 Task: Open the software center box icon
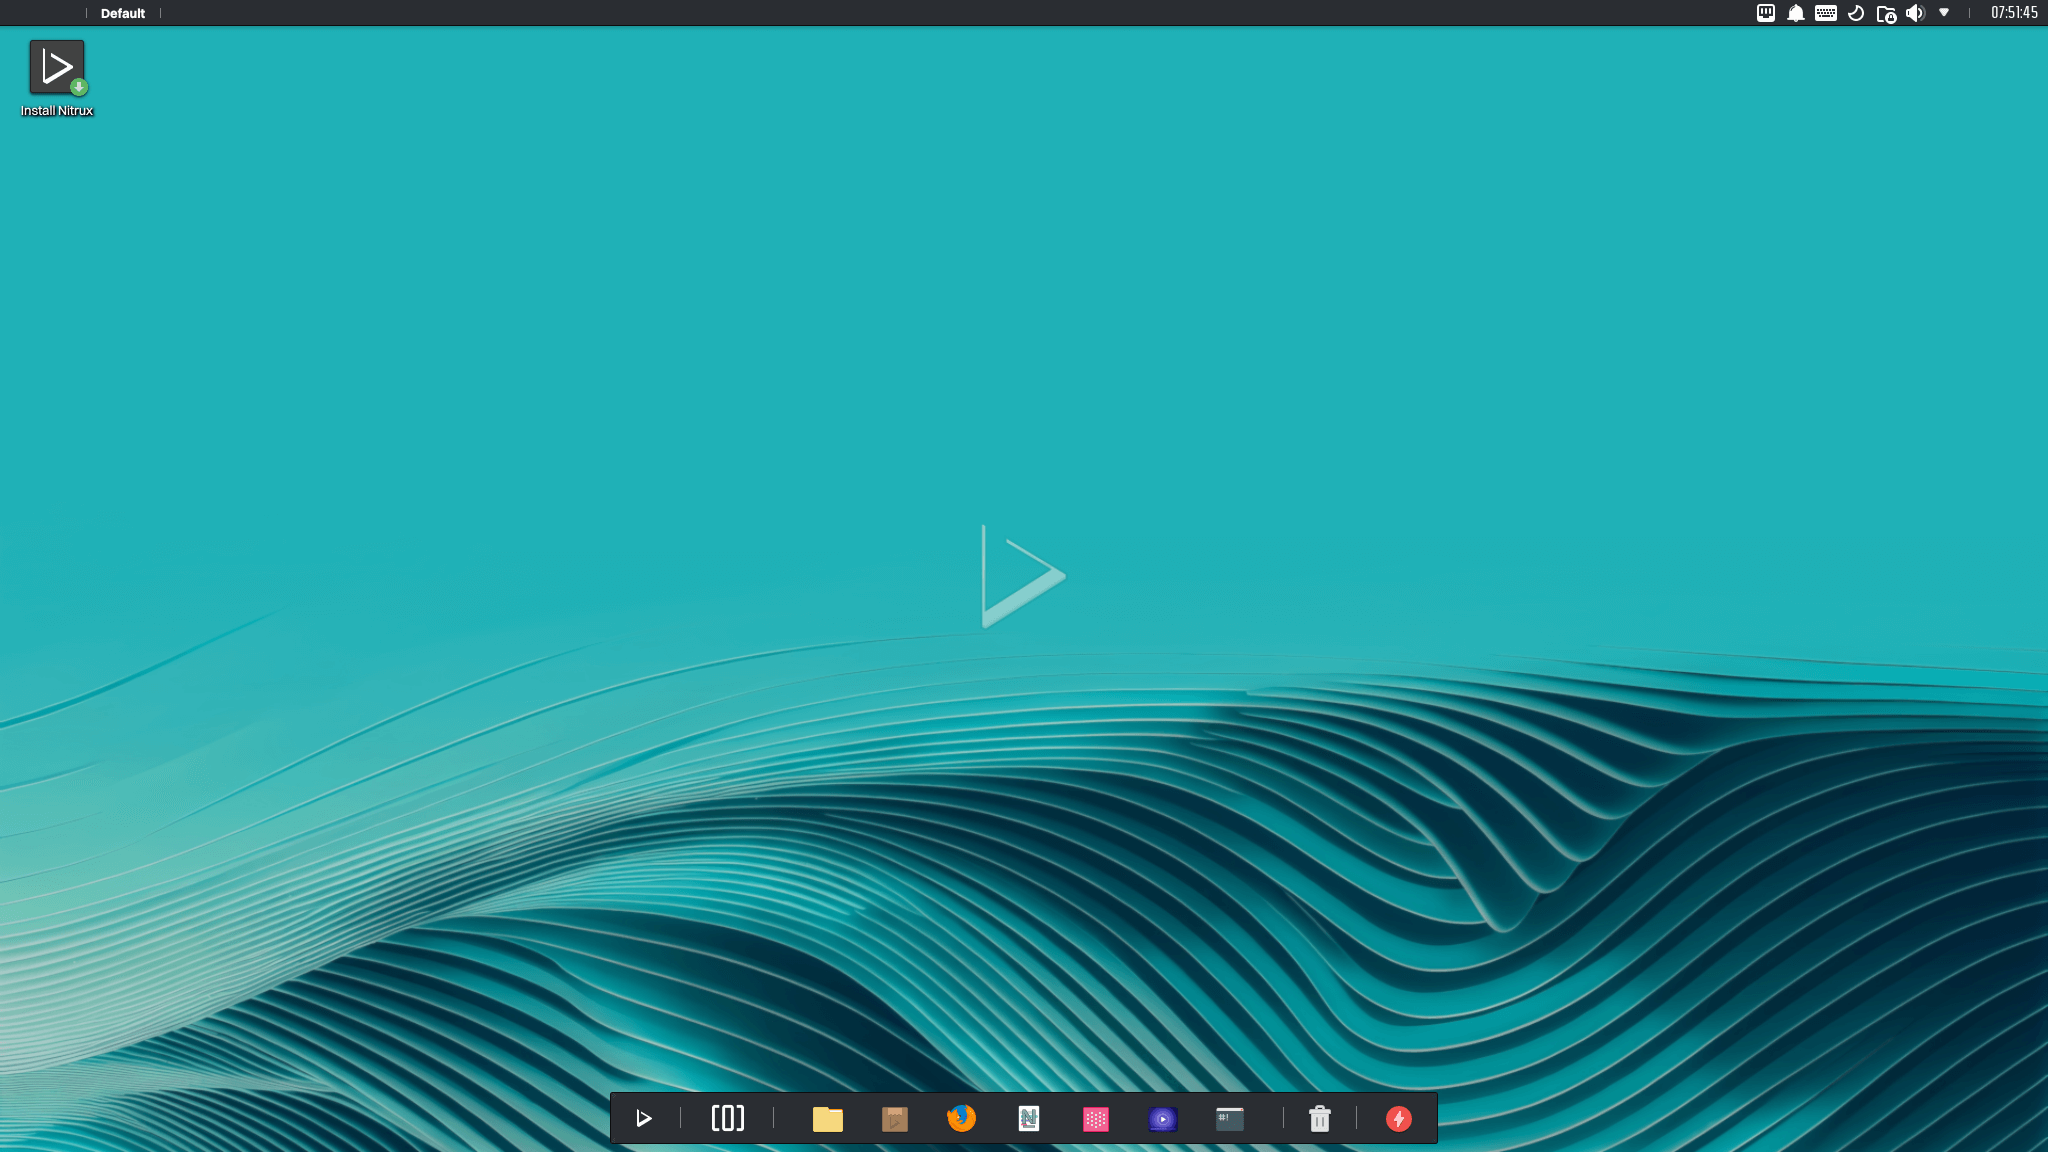click(895, 1118)
